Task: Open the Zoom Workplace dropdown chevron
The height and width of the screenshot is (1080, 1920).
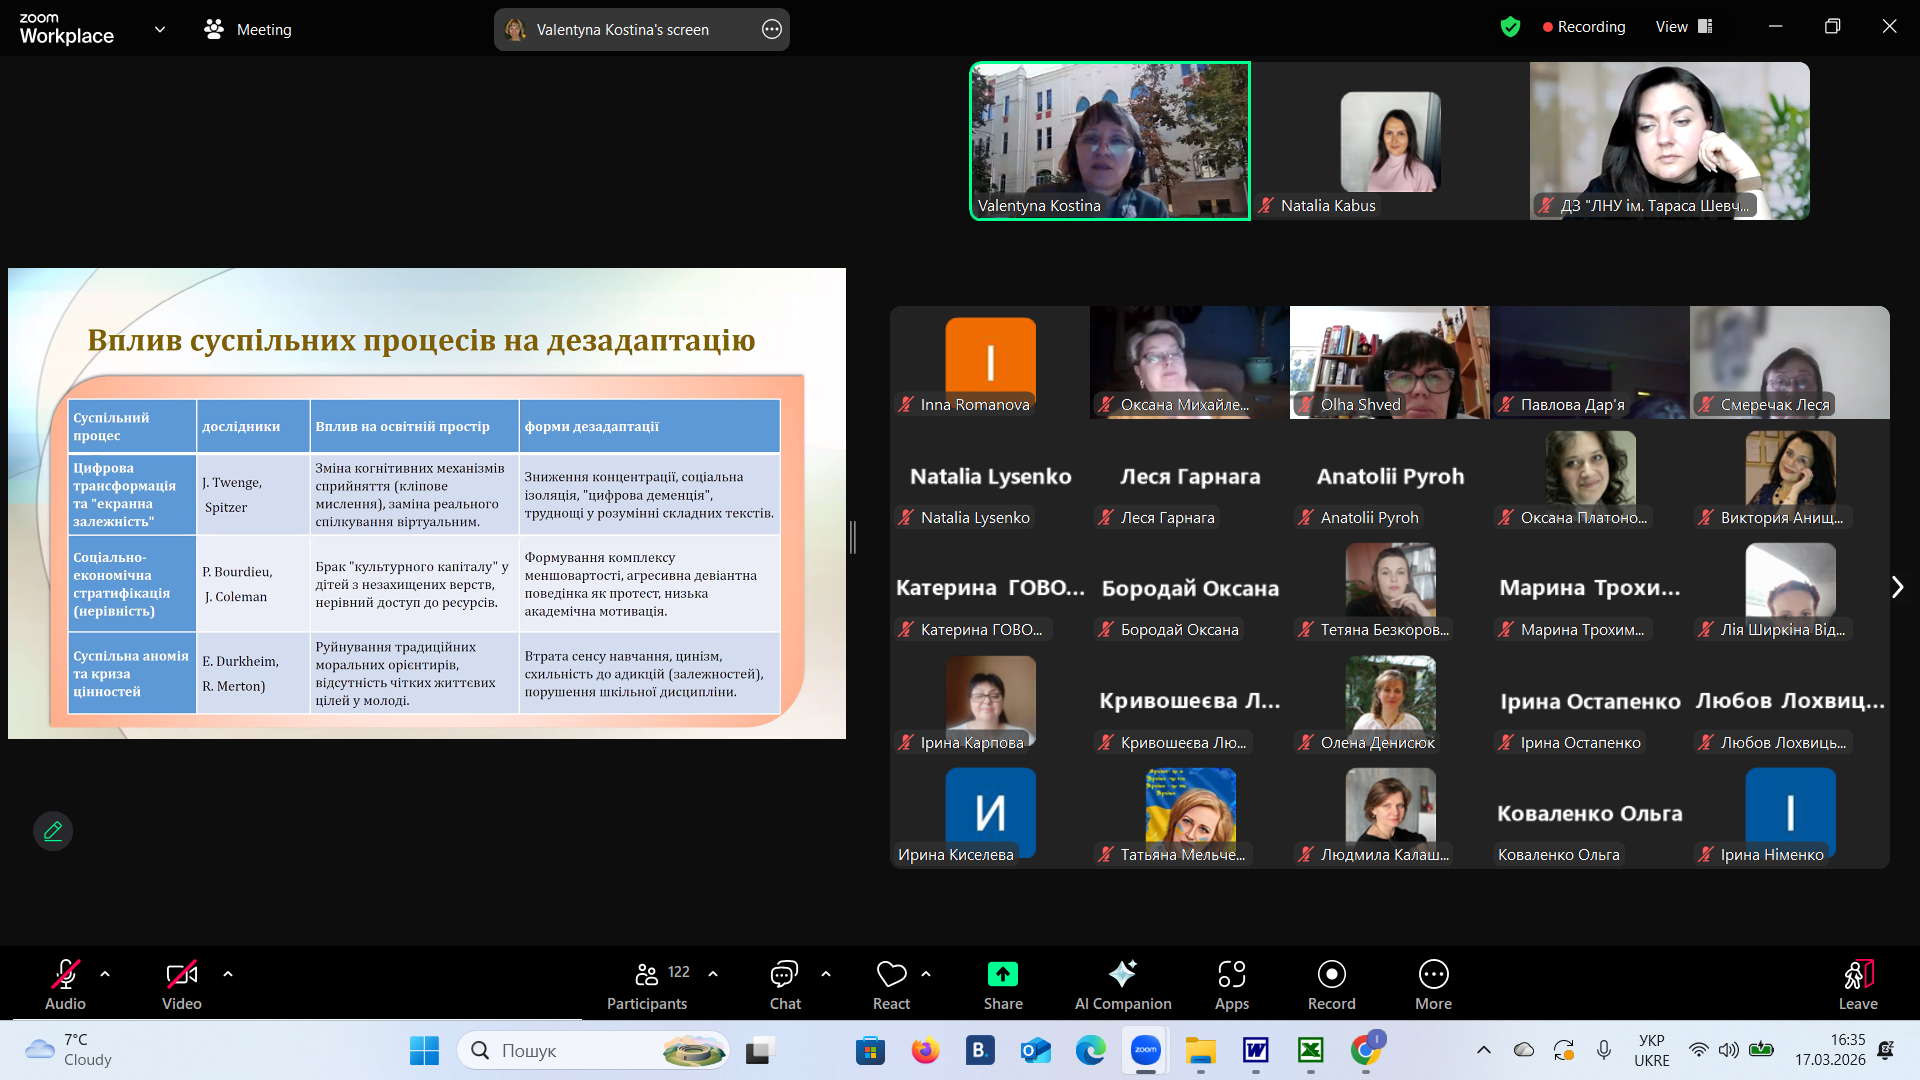Action: (160, 29)
